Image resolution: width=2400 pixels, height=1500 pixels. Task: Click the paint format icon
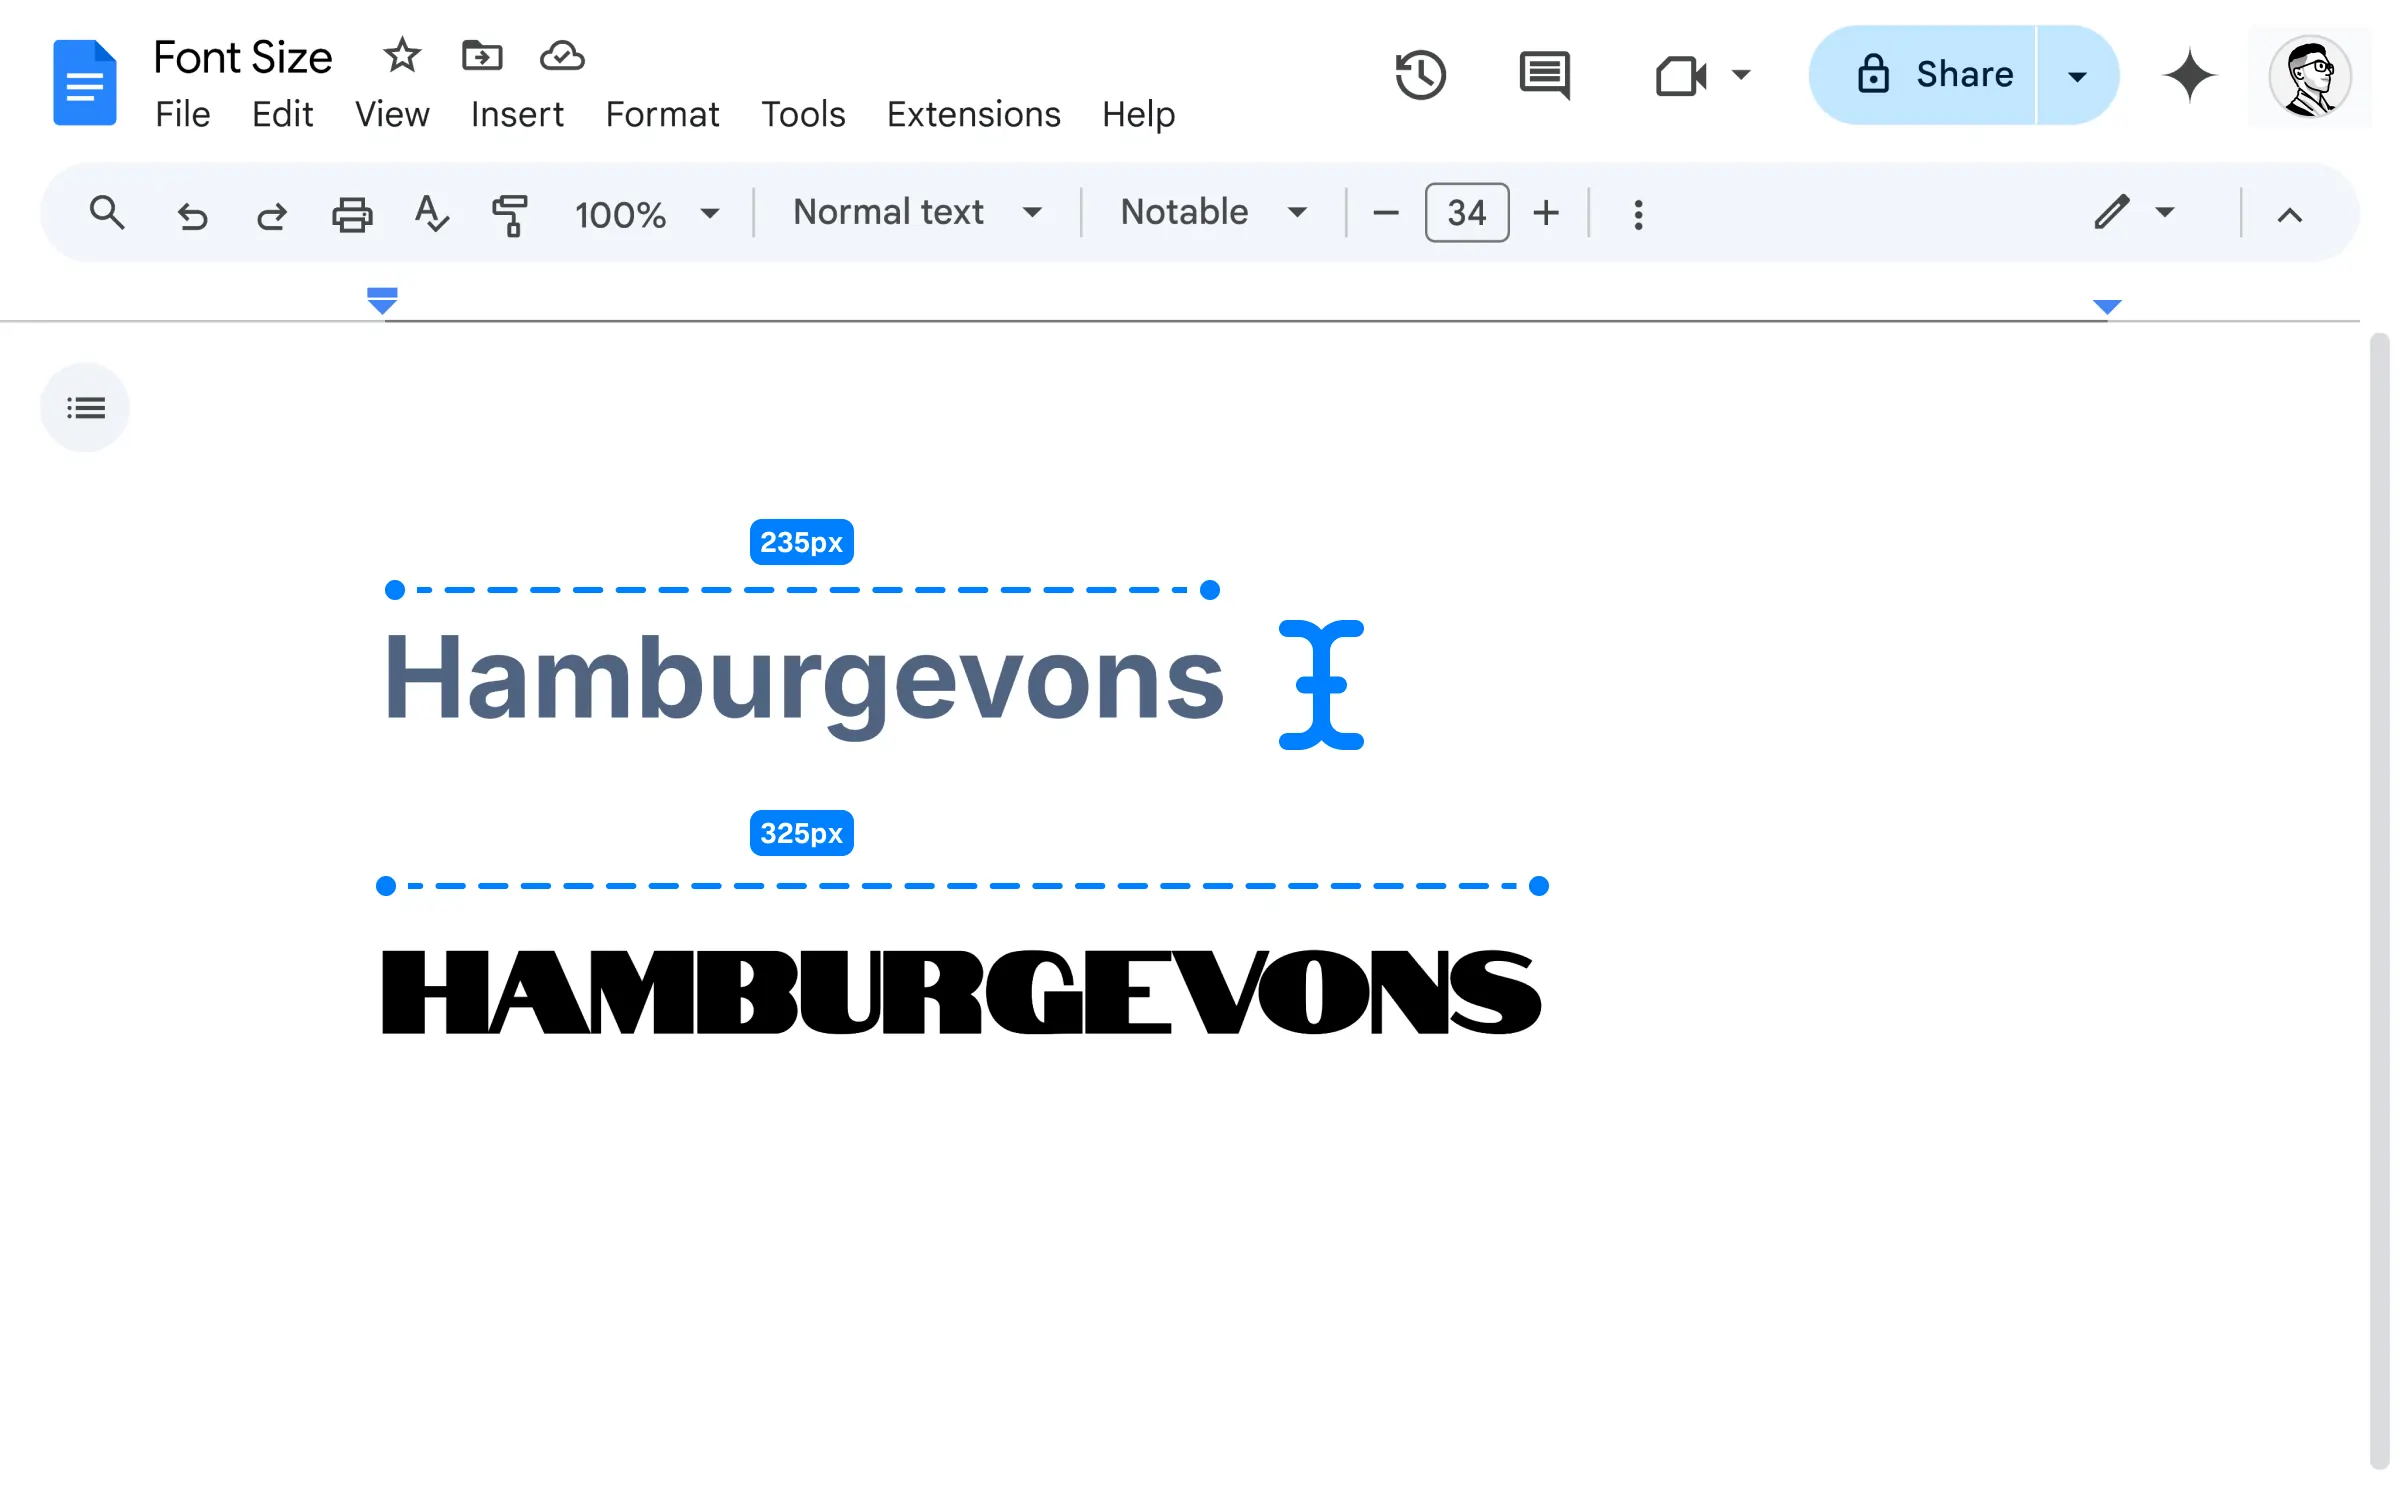pyautogui.click(x=511, y=211)
